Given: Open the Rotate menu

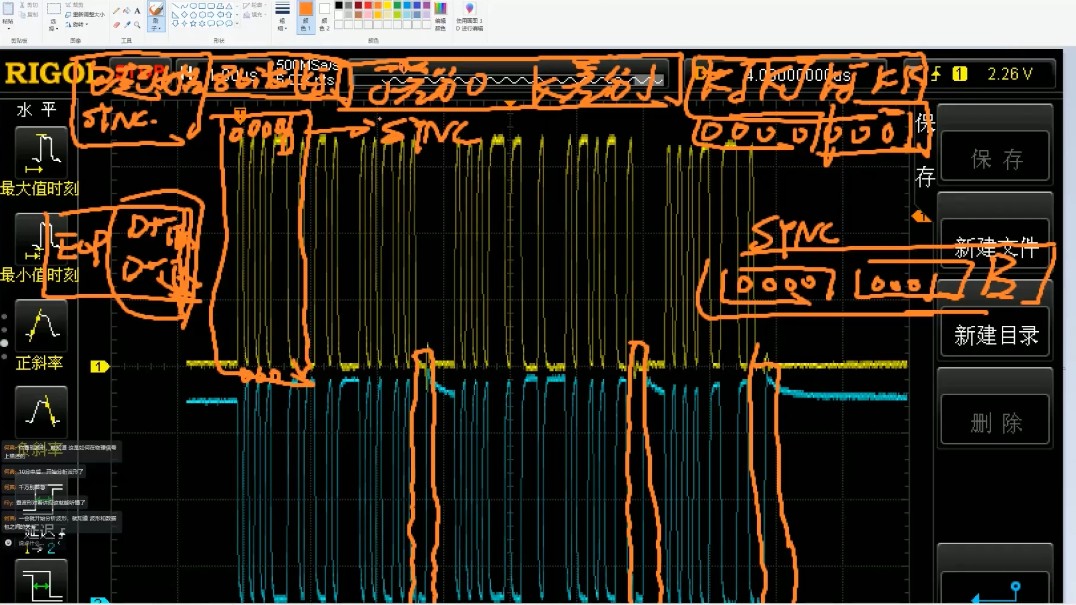Looking at the screenshot, I should tap(78, 24).
